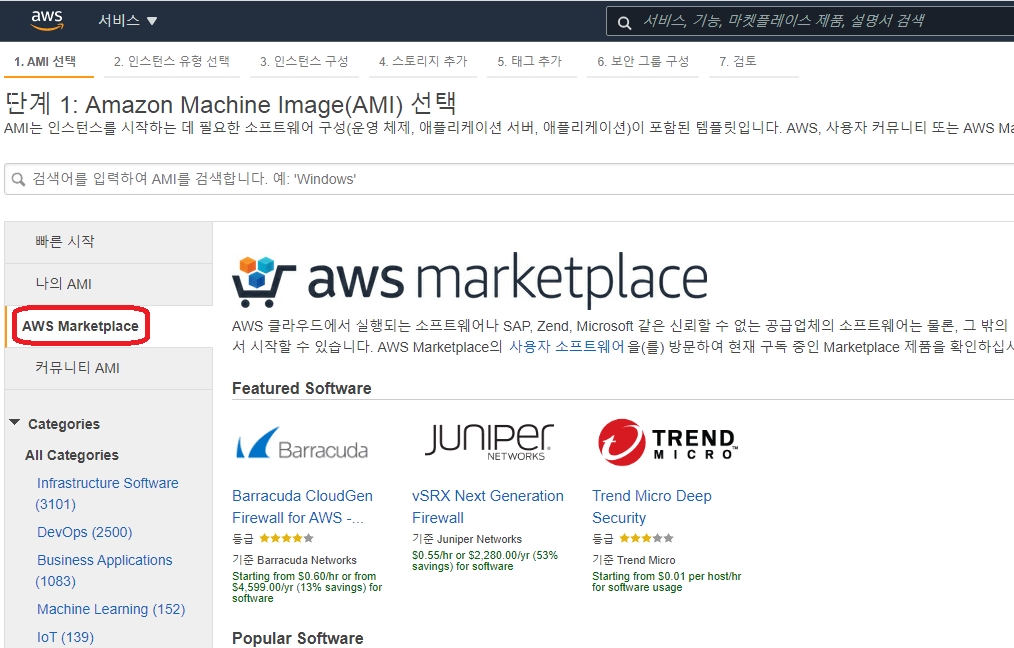
Task: Click the AWS Marketplace cart logo
Action: 264,279
